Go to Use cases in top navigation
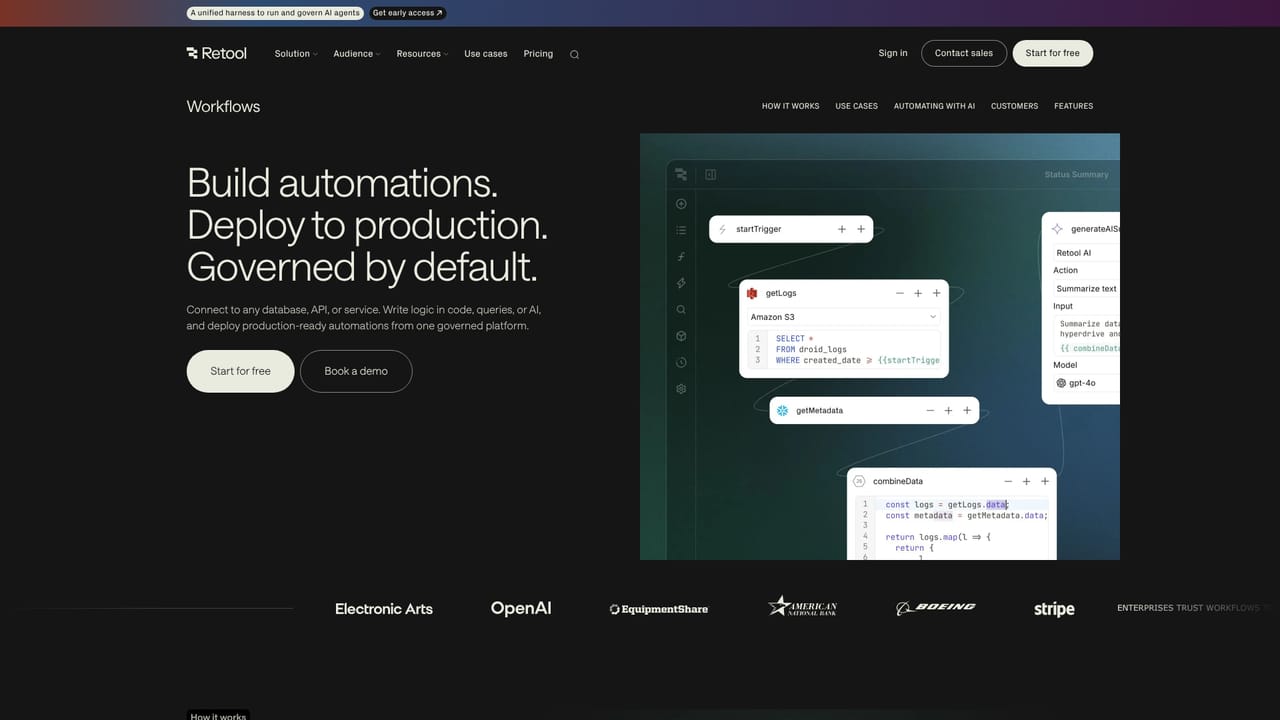This screenshot has height=720, width=1280. coord(486,54)
